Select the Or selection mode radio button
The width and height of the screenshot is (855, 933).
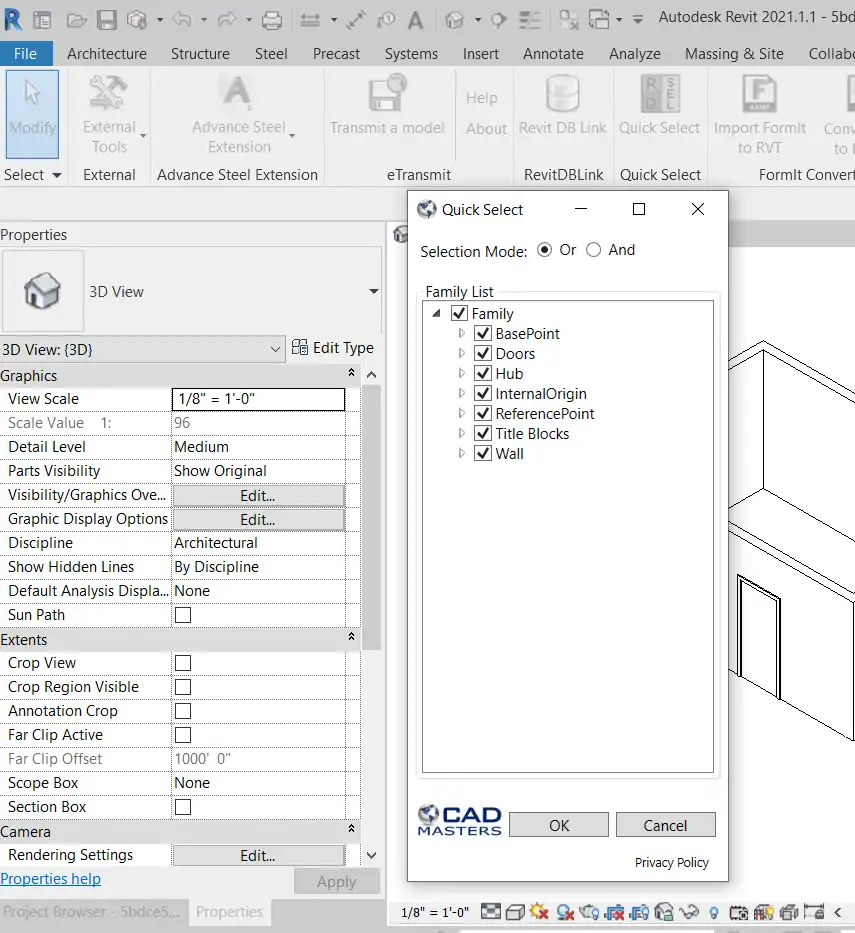546,251
